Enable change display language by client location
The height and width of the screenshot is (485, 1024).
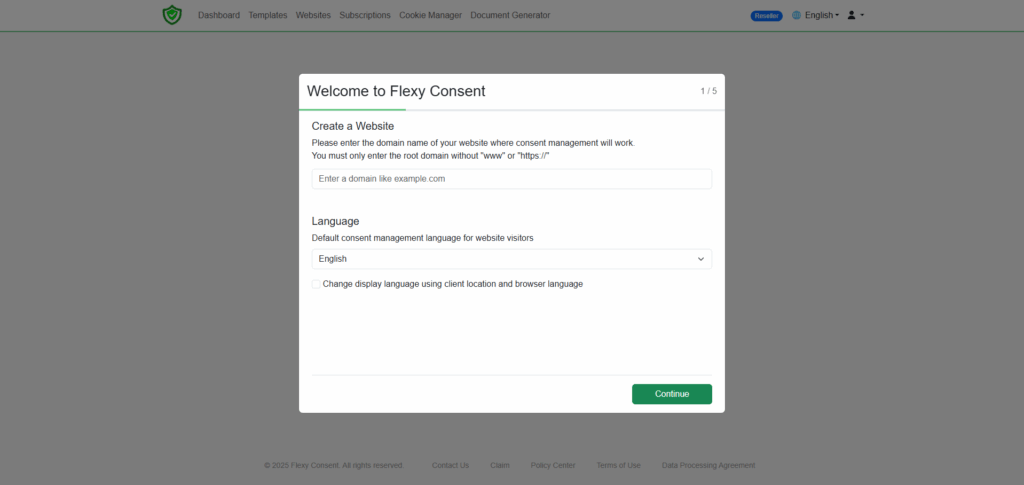[316, 284]
